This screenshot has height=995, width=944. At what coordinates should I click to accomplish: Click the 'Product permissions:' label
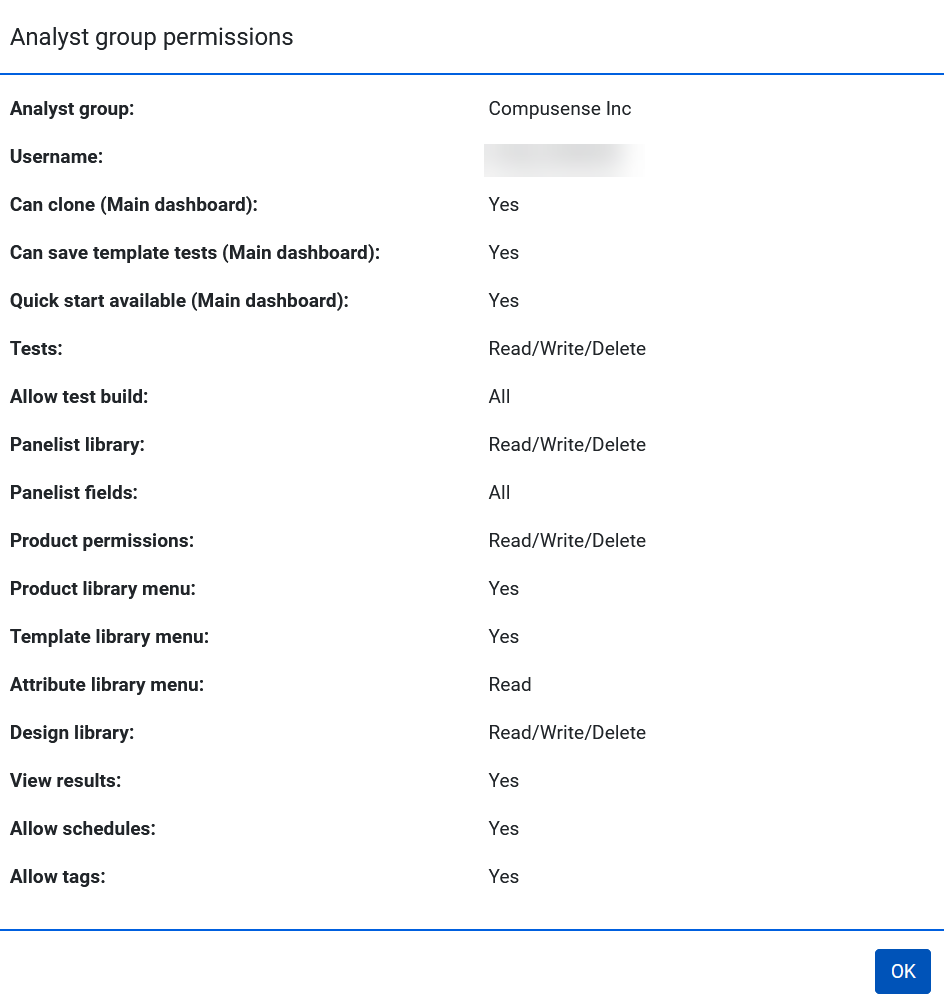point(102,541)
